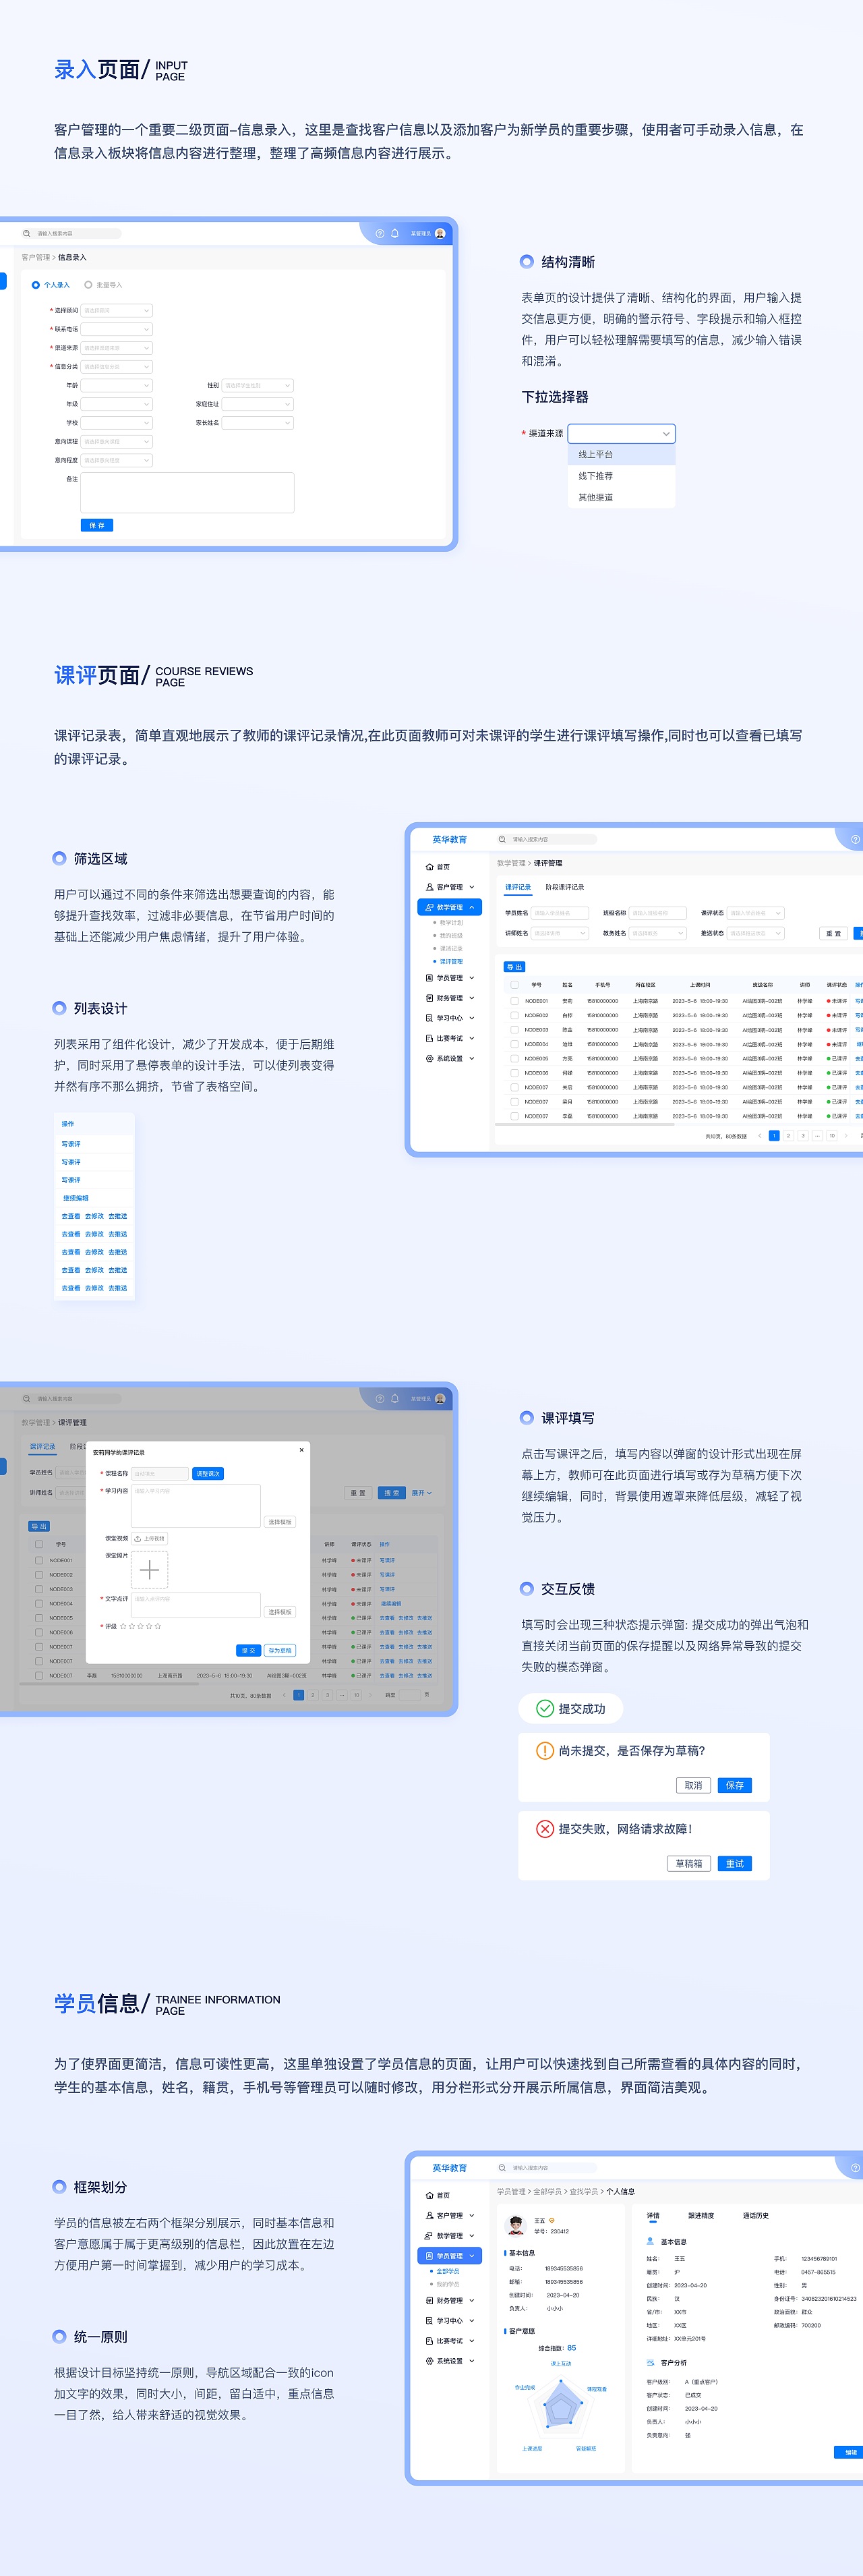The image size is (863, 2576).
Task: Click the 导出 button above the table
Action: click(x=514, y=967)
